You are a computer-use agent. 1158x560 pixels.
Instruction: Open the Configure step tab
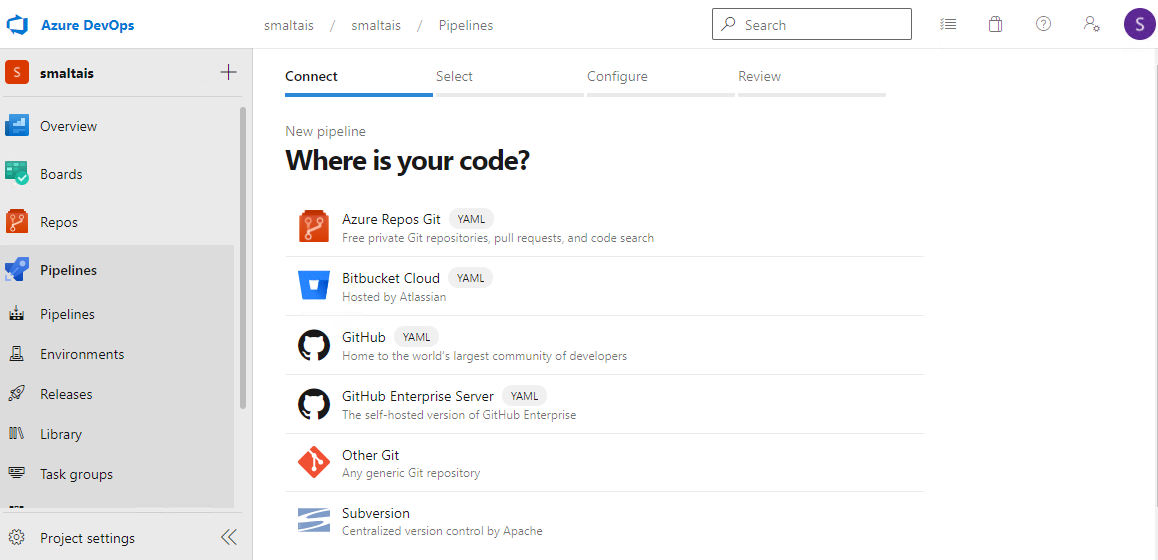(617, 77)
